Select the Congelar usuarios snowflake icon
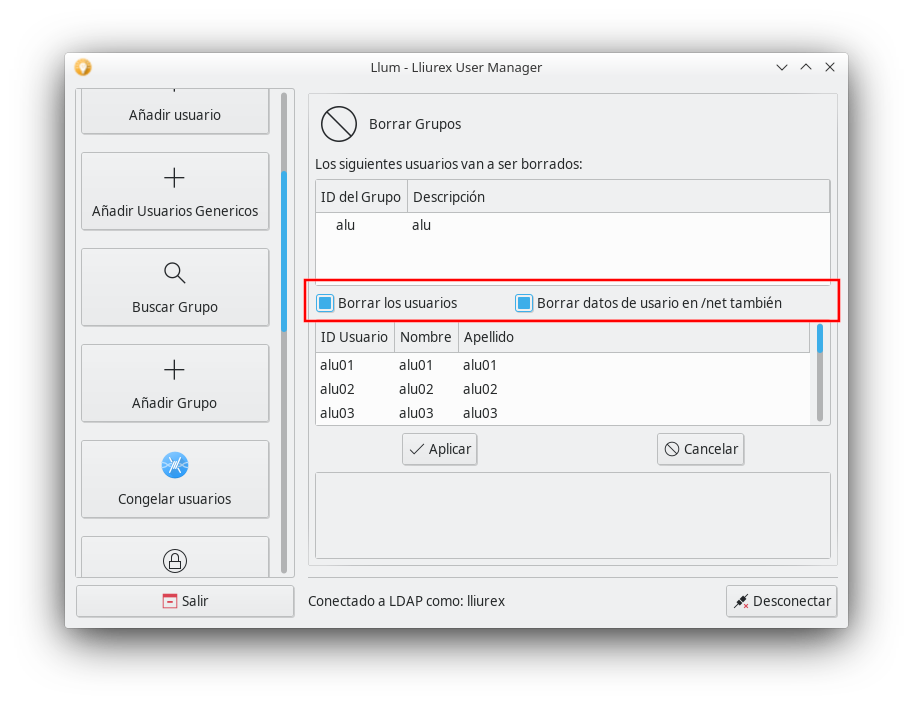 pos(174,465)
